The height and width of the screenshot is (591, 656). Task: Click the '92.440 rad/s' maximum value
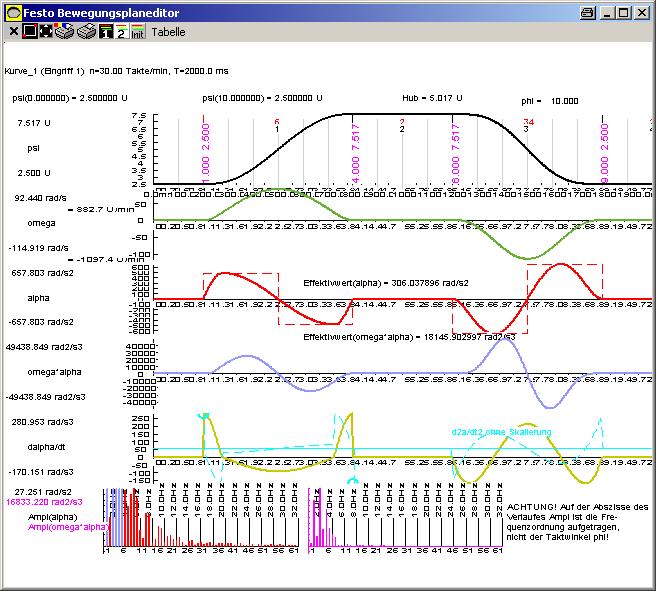click(40, 198)
